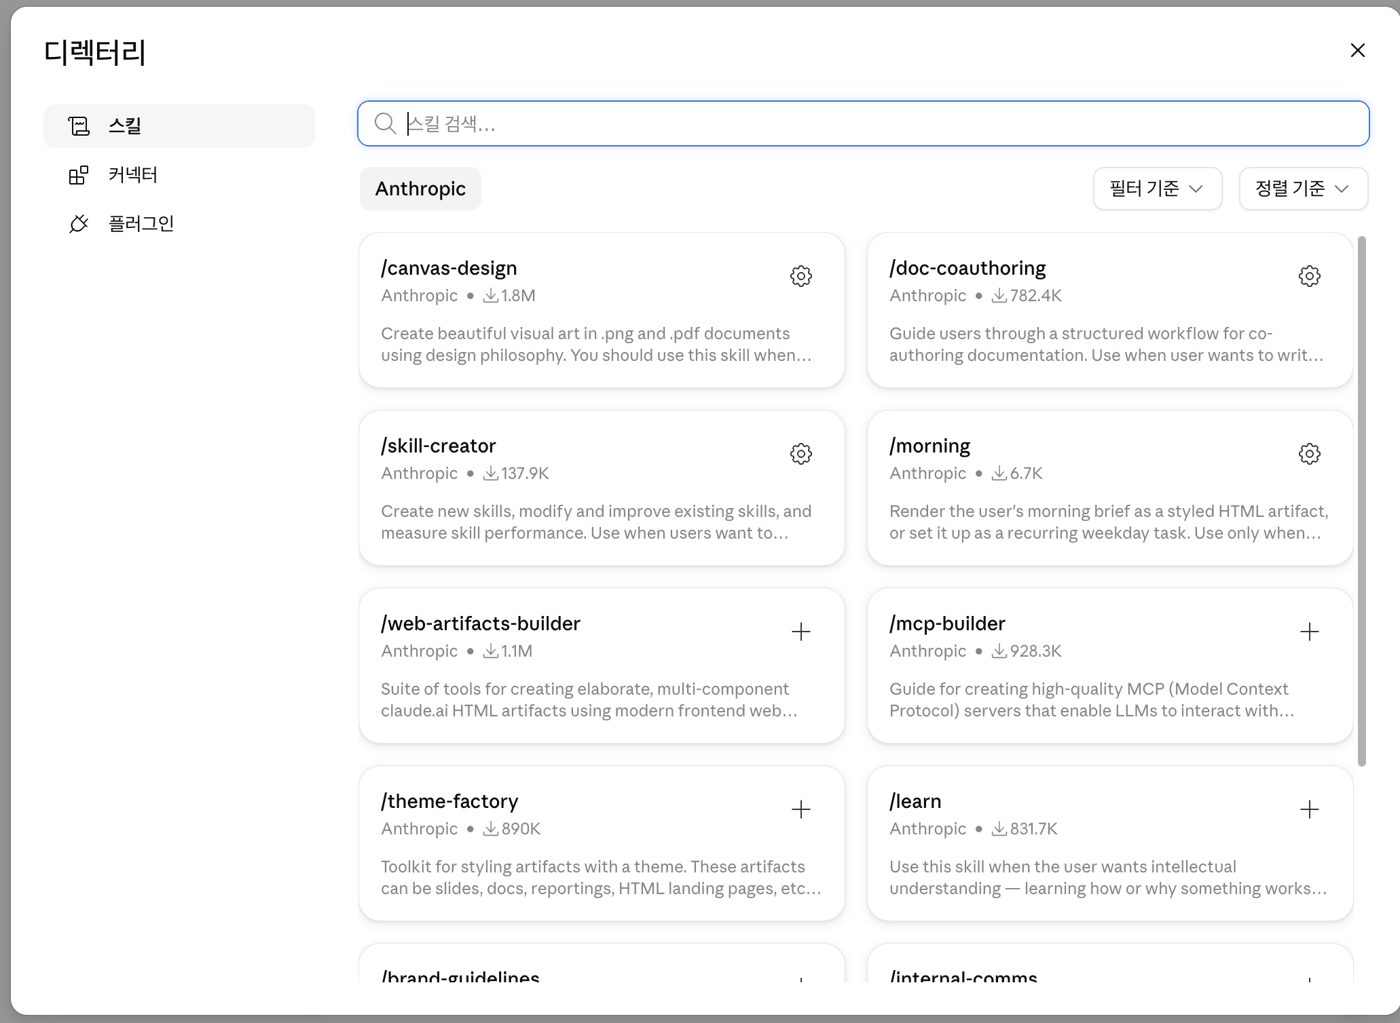Click Anthropic author label under /morning
This screenshot has width=1400, height=1023.
928,474
